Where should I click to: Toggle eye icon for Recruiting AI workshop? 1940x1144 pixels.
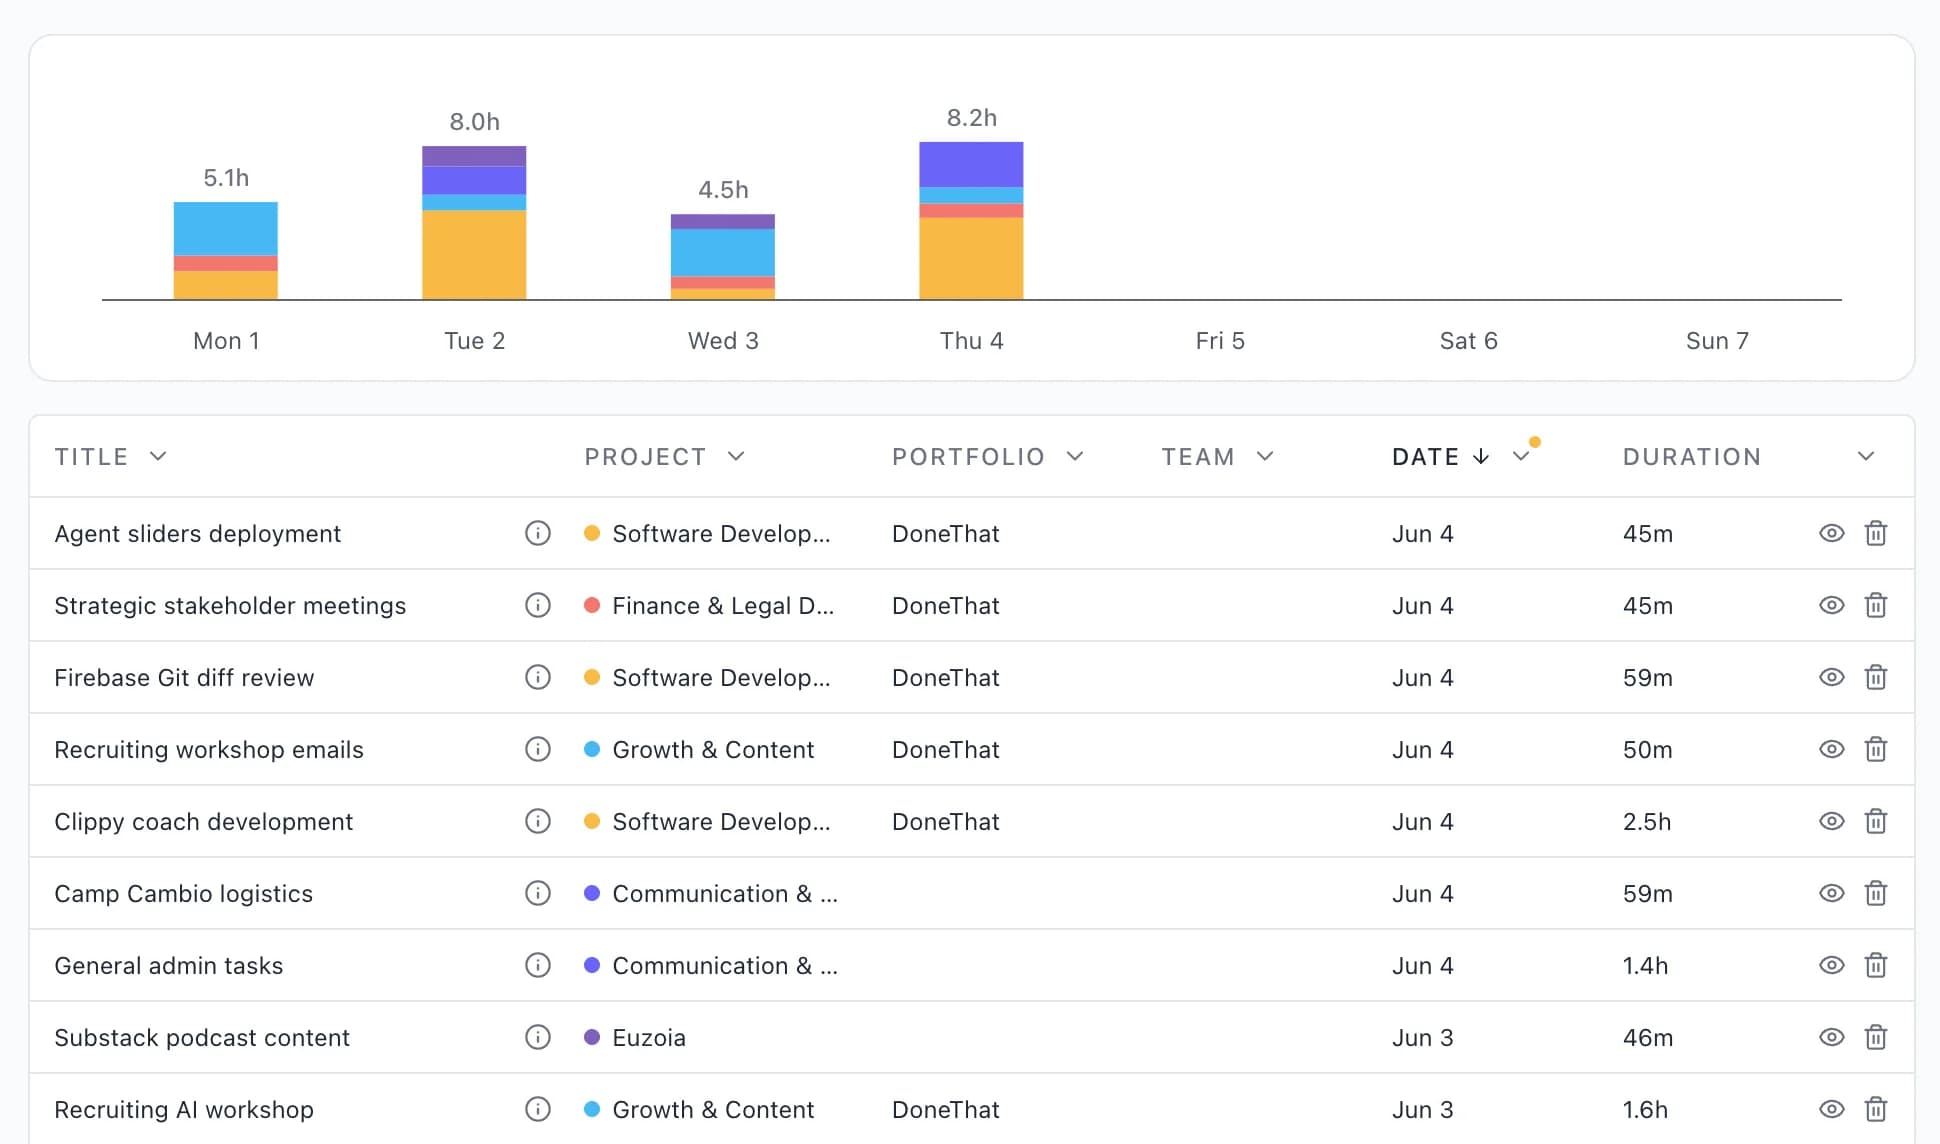click(x=1831, y=1109)
